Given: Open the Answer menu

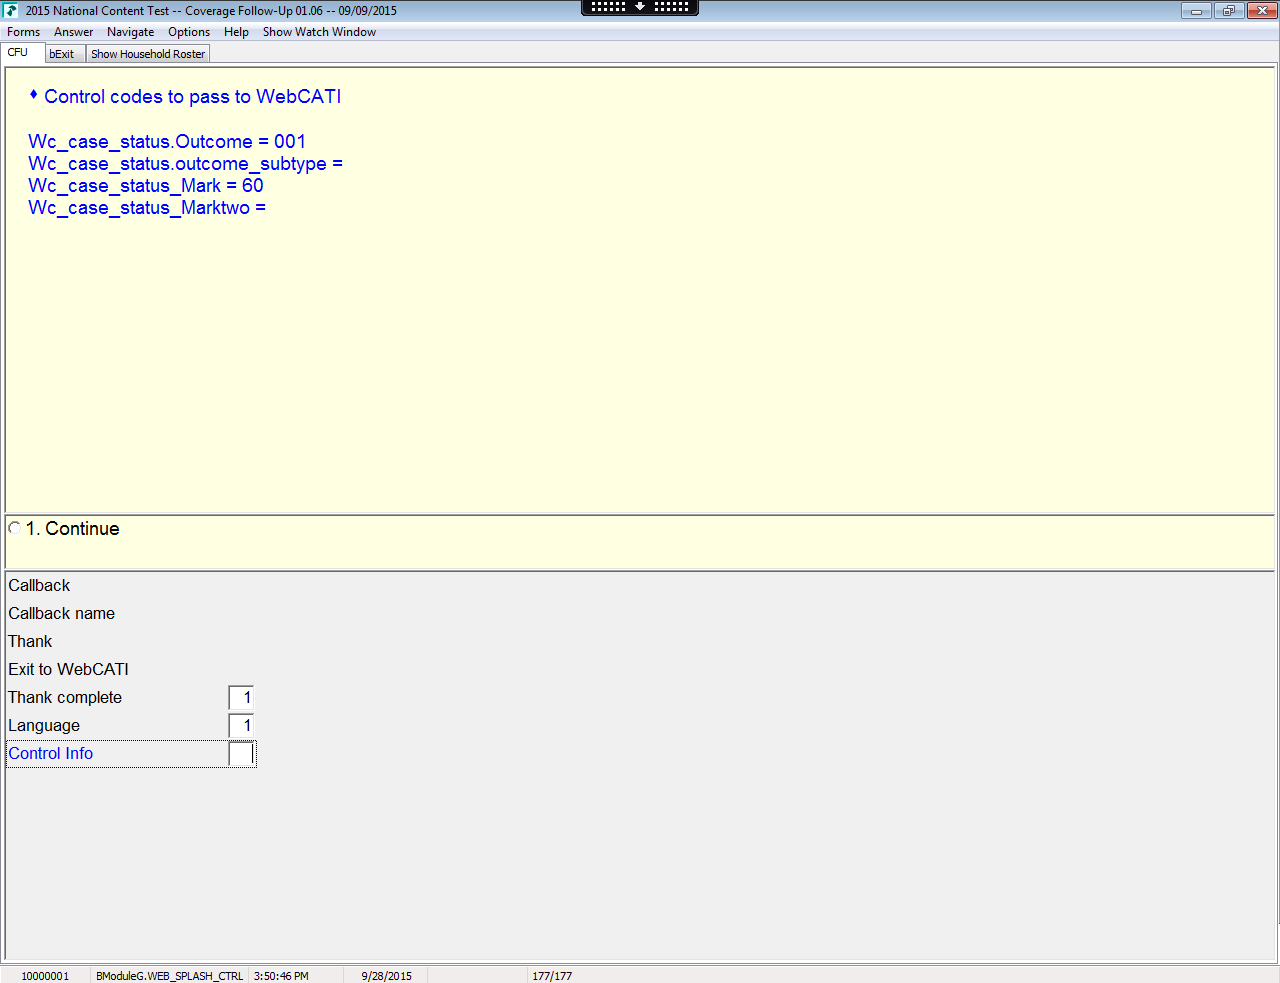Looking at the screenshot, I should click(x=74, y=32).
